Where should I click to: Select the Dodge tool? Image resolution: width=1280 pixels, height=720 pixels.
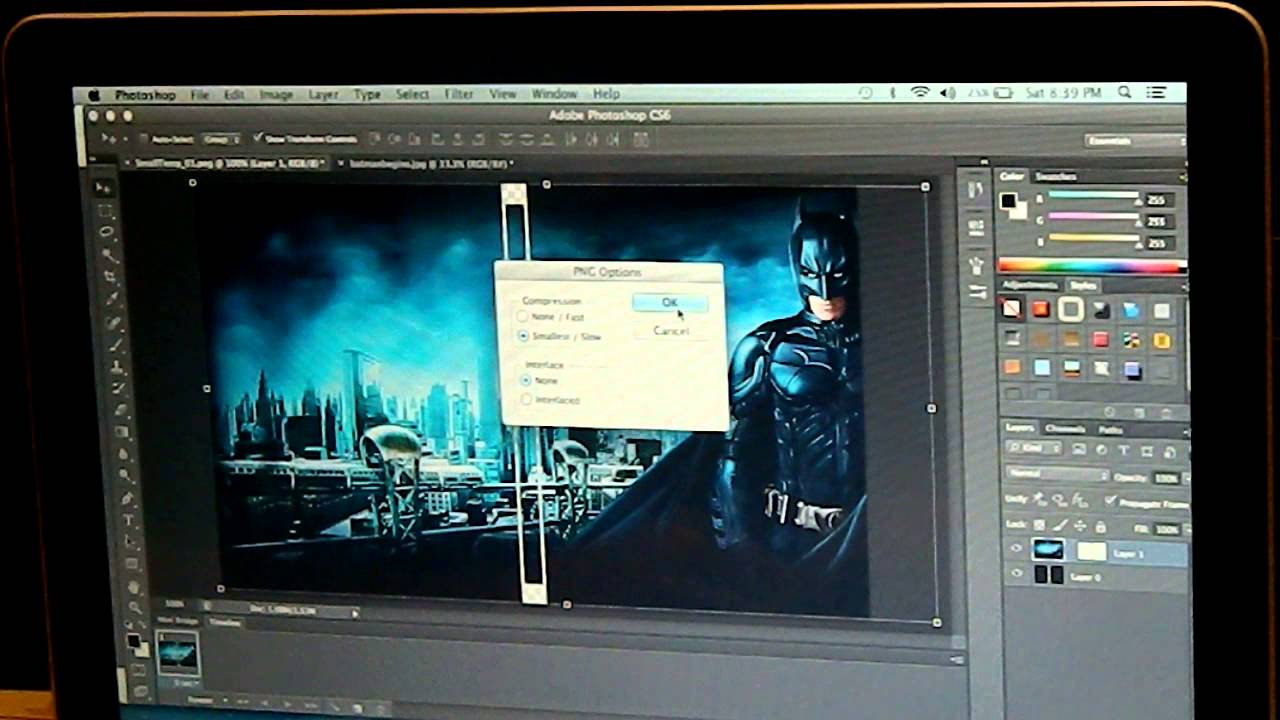point(125,476)
